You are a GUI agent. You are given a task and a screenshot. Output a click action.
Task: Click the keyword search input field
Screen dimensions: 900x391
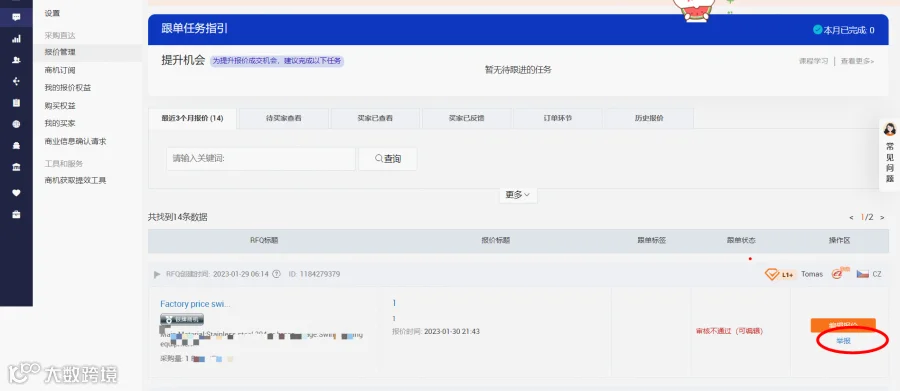pos(261,159)
